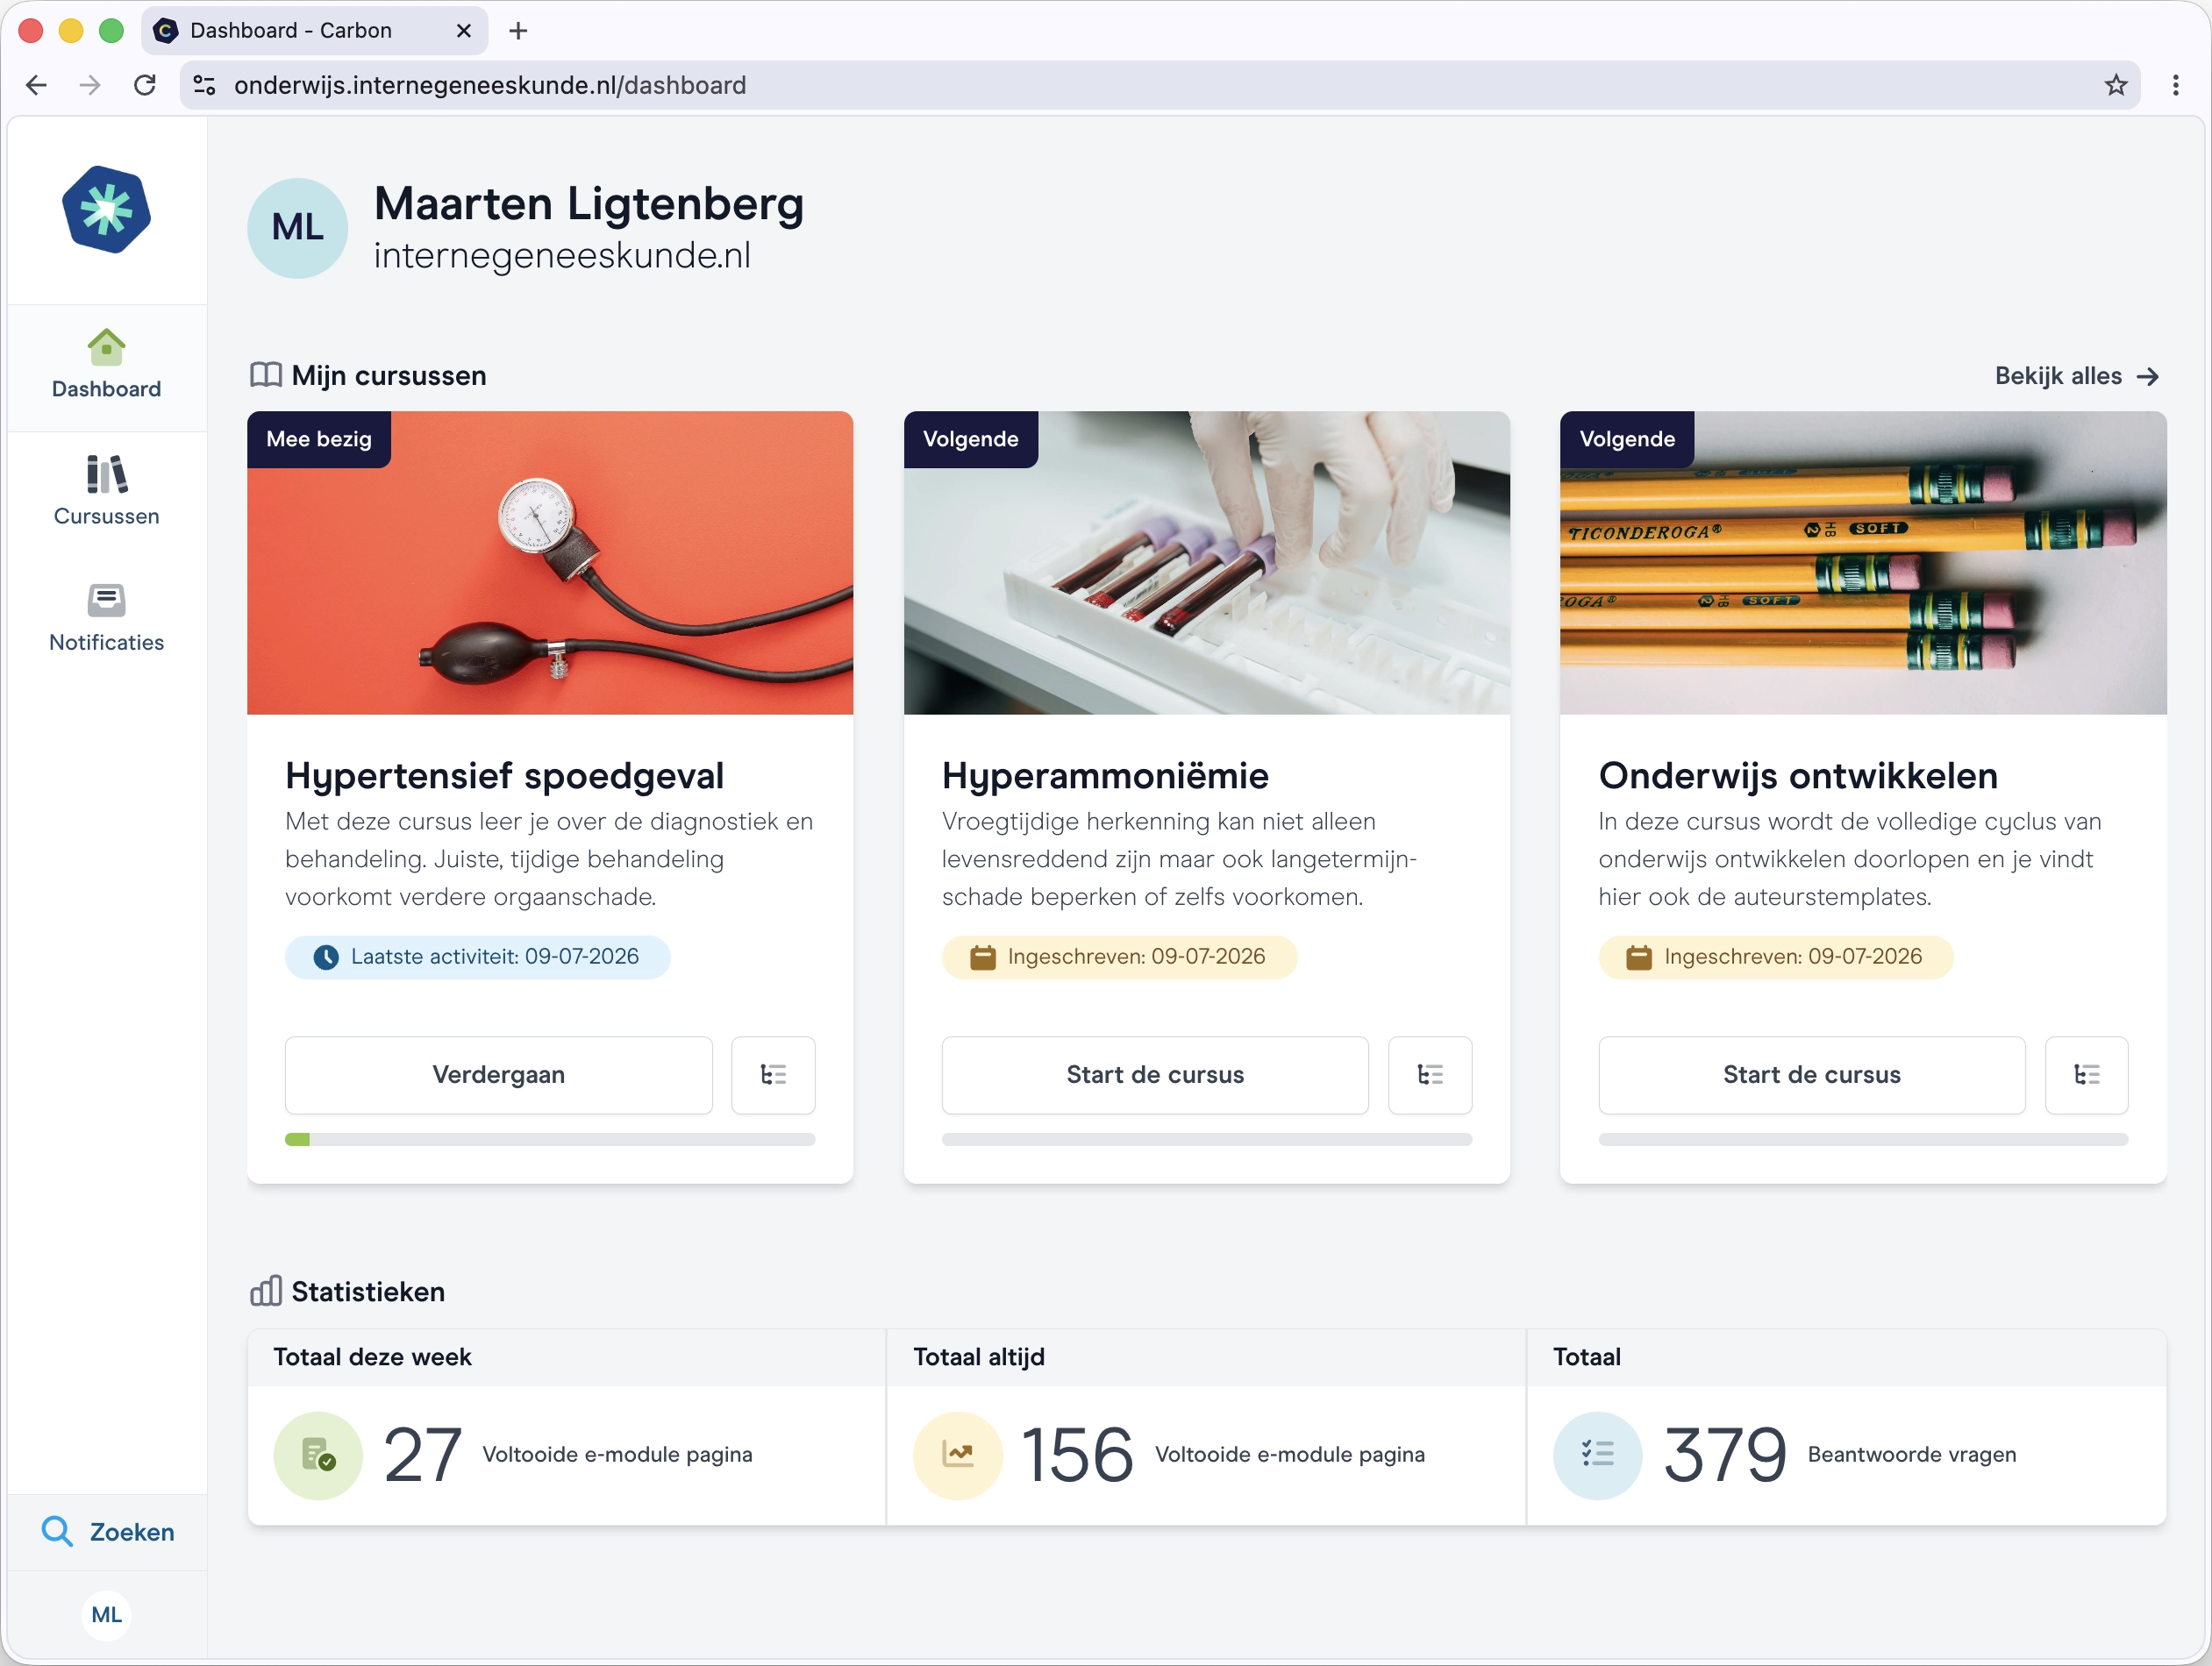Go to Notificaties in the sidebar
The height and width of the screenshot is (1666, 2212).
[x=106, y=618]
